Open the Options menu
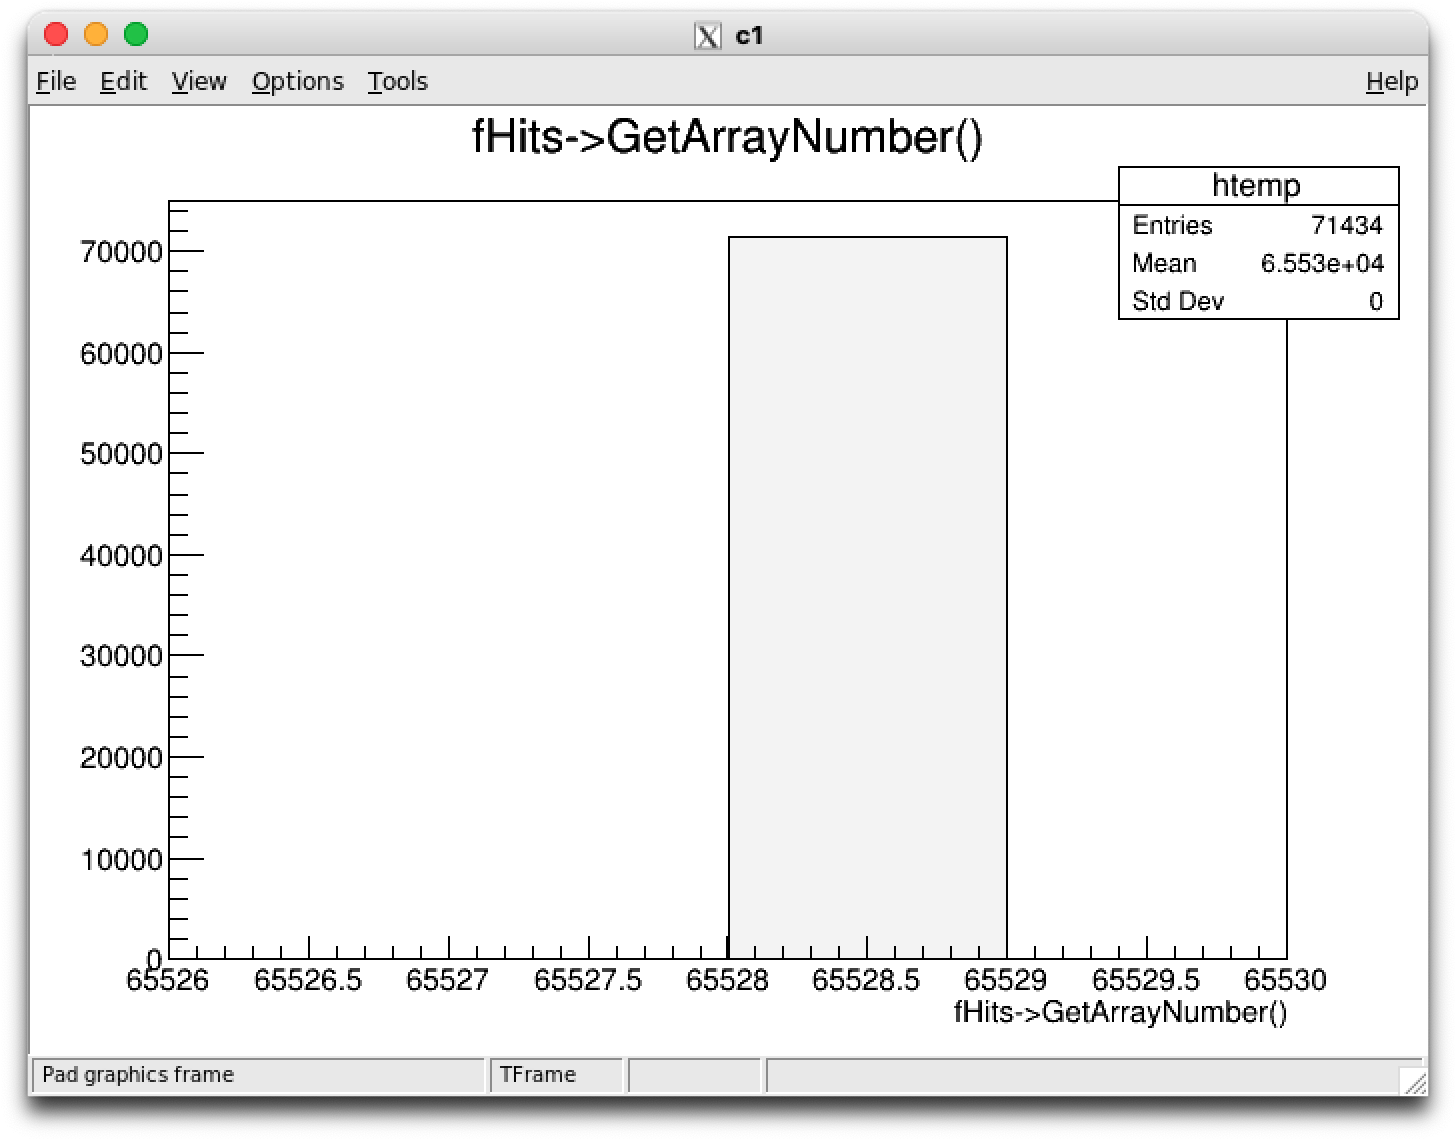 (297, 81)
